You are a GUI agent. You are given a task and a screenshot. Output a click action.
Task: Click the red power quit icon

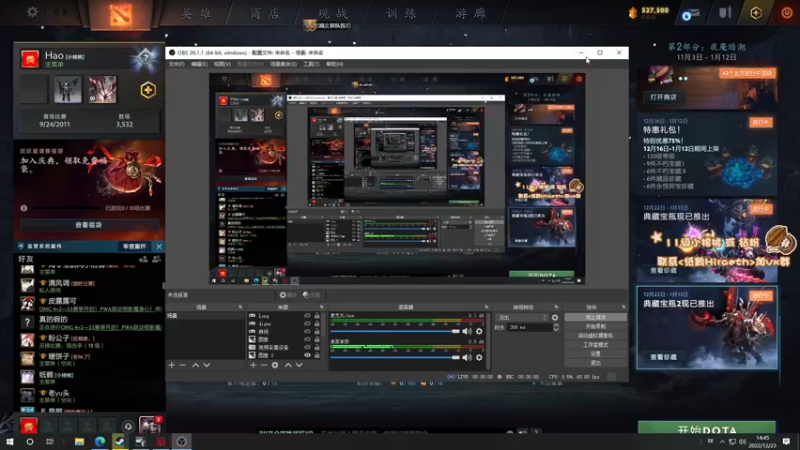coord(787,13)
